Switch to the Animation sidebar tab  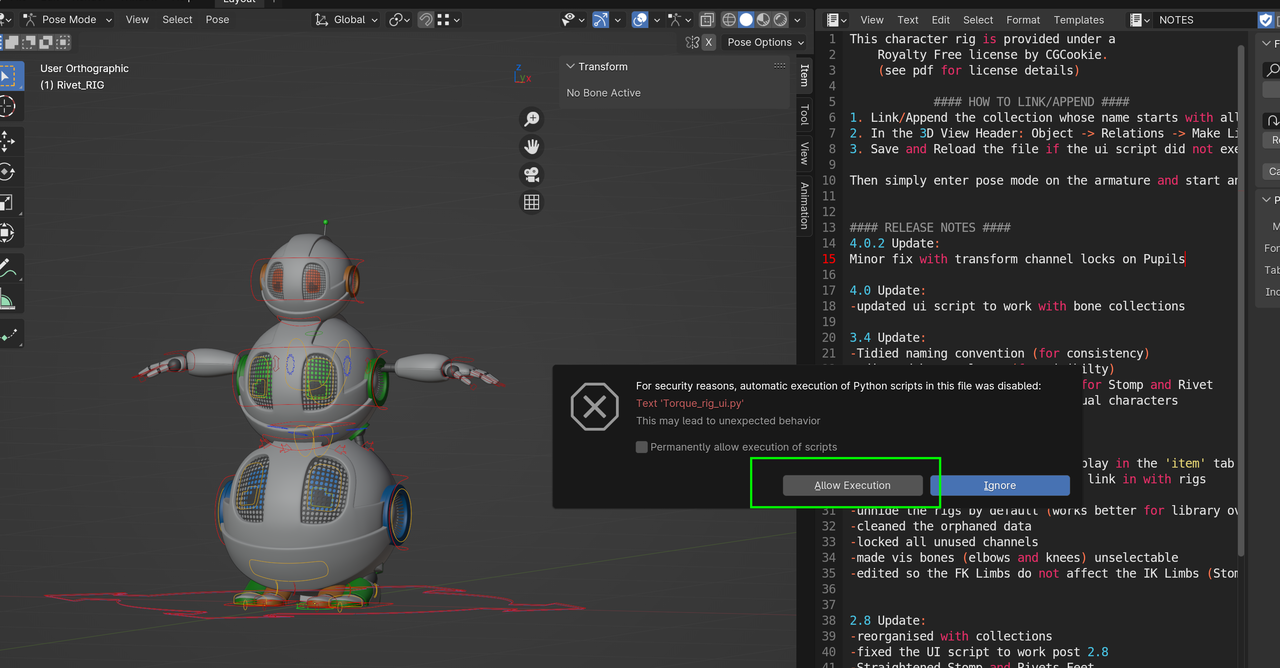pos(804,205)
